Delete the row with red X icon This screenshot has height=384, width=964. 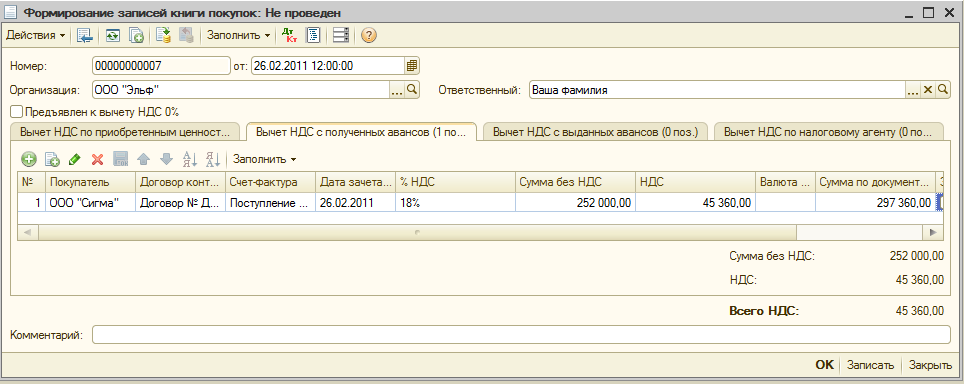tap(97, 160)
